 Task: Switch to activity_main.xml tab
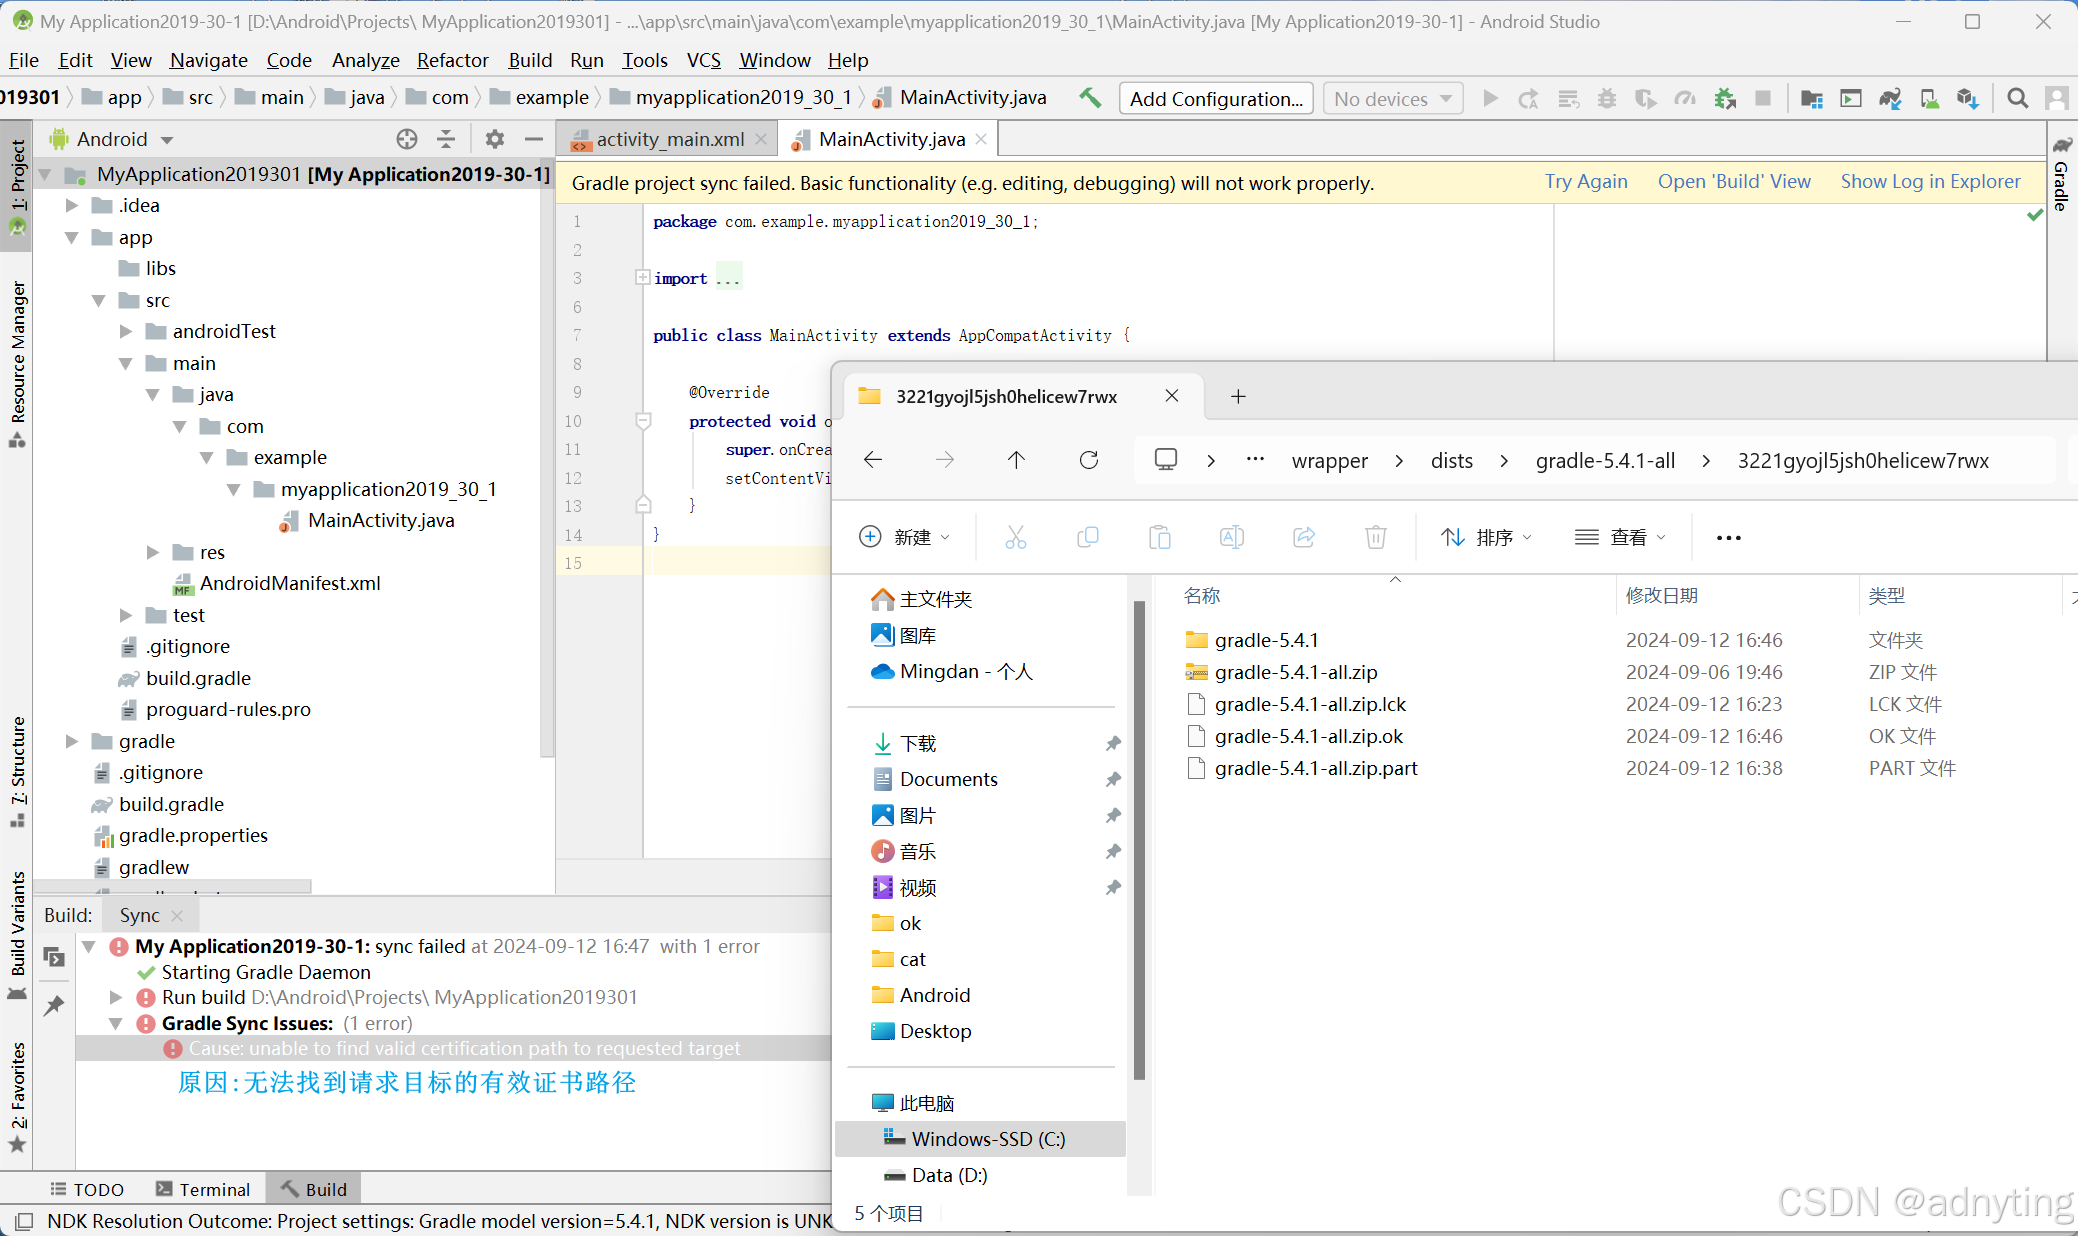coord(668,139)
